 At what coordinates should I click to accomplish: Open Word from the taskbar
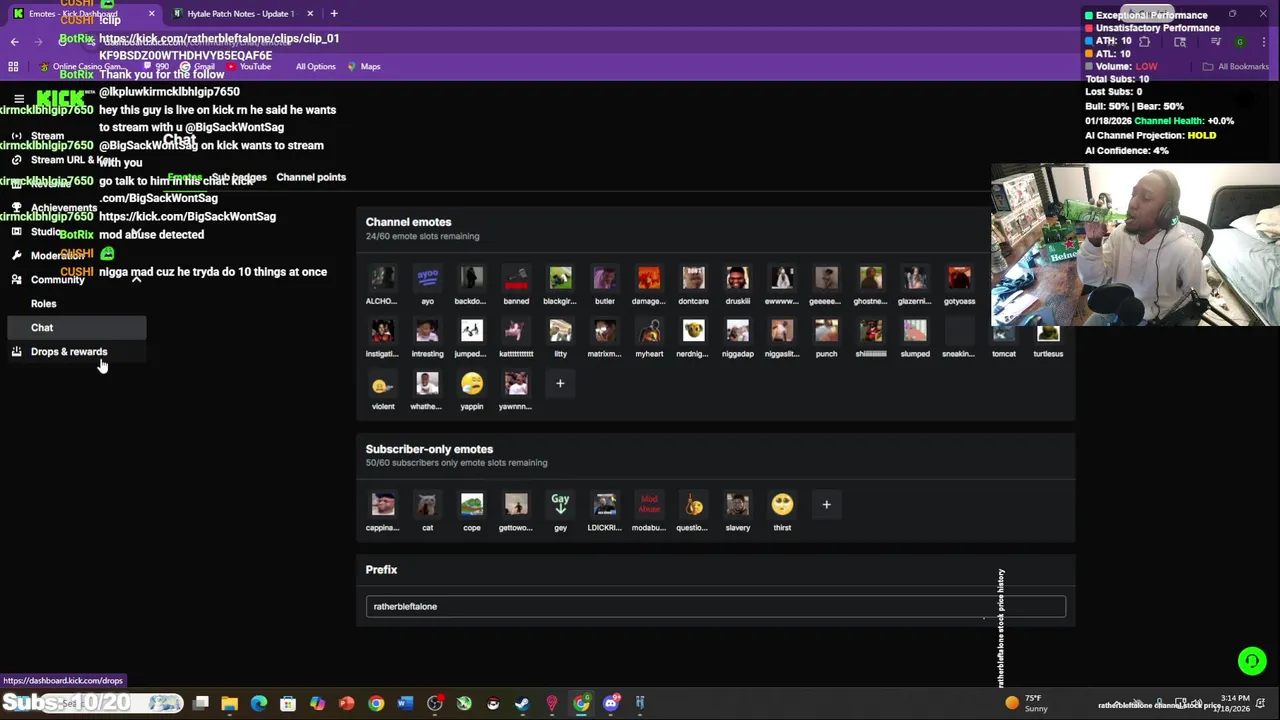pos(405,703)
